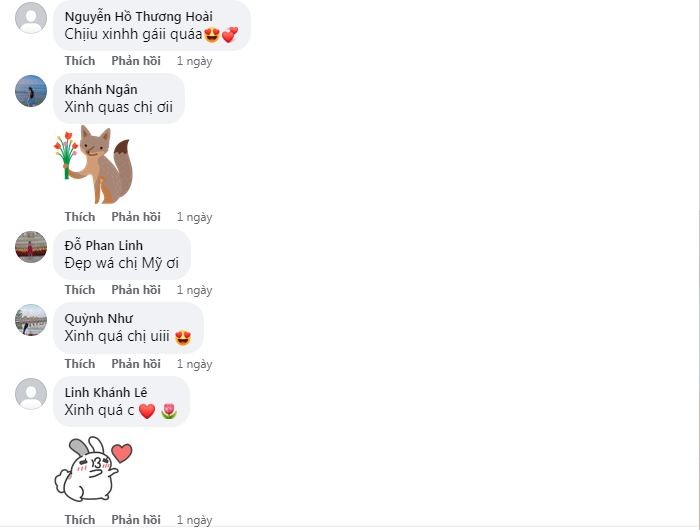The height and width of the screenshot is (530, 700).
Task: Click Quỳnh Như's profile photo
Action: [x=31, y=320]
